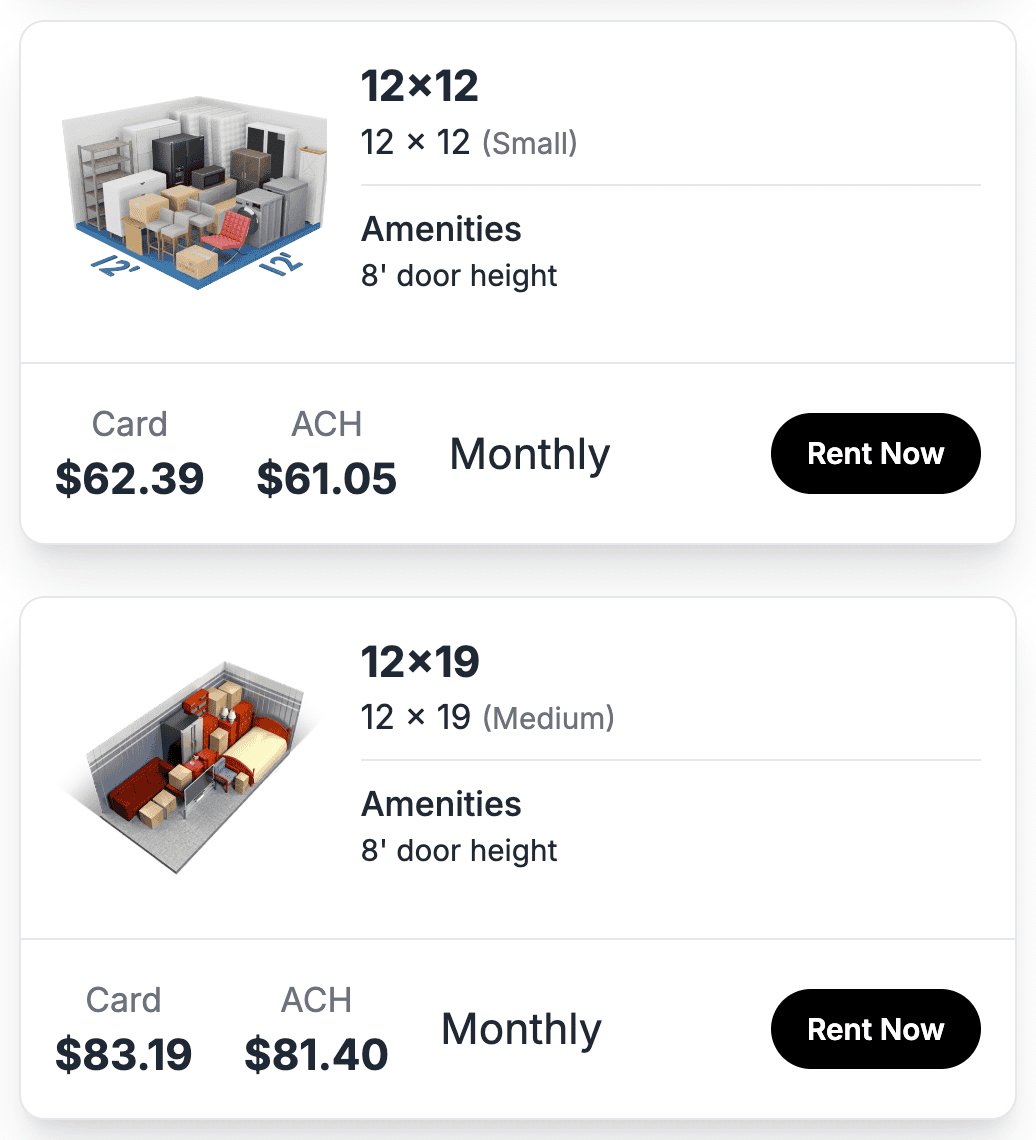Click the ACH payment label on the 12×19 card

click(x=316, y=1000)
